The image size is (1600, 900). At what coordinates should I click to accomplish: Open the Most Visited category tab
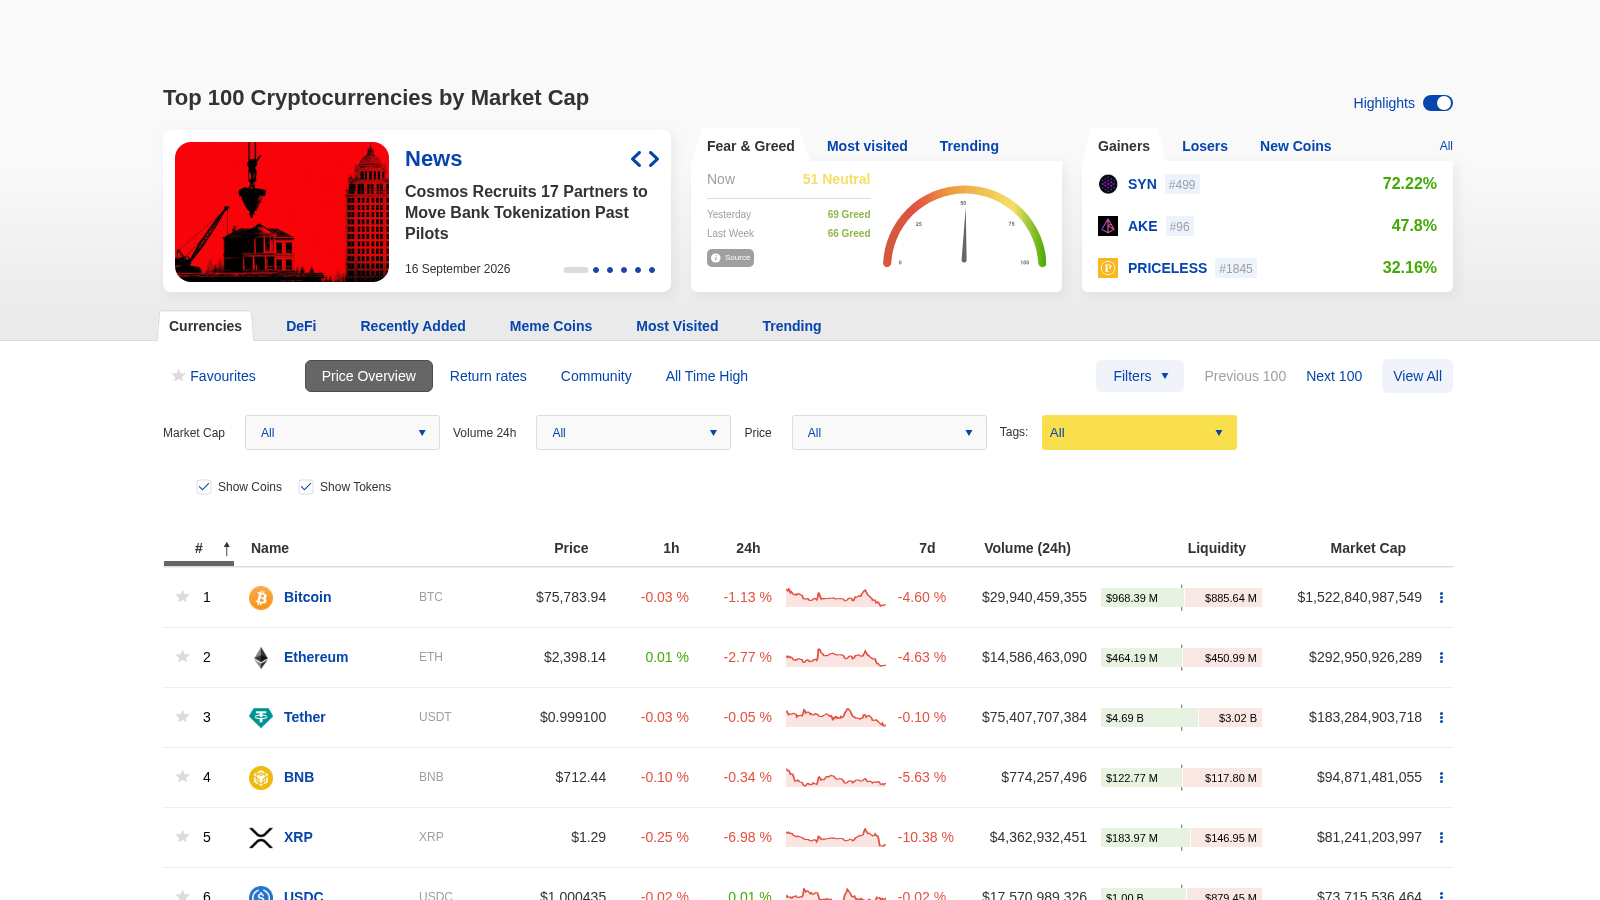677,326
